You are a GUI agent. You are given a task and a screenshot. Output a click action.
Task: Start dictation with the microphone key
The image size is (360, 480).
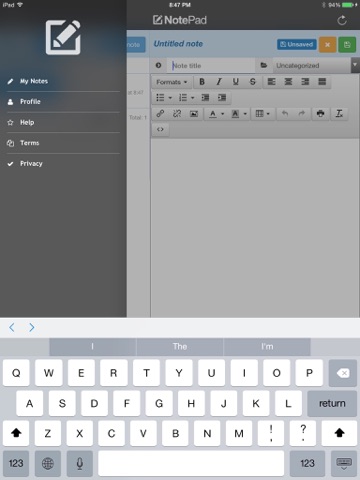pyautogui.click(x=80, y=463)
